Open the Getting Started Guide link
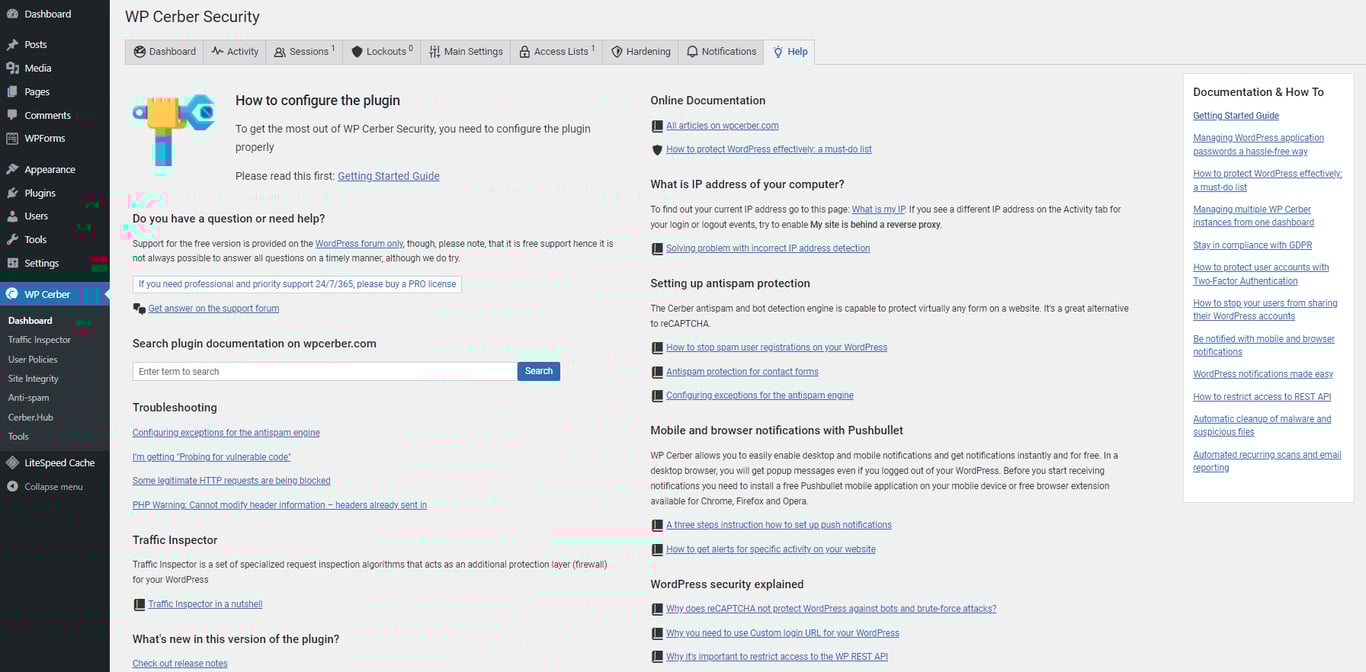The width and height of the screenshot is (1366, 672). click(x=388, y=175)
